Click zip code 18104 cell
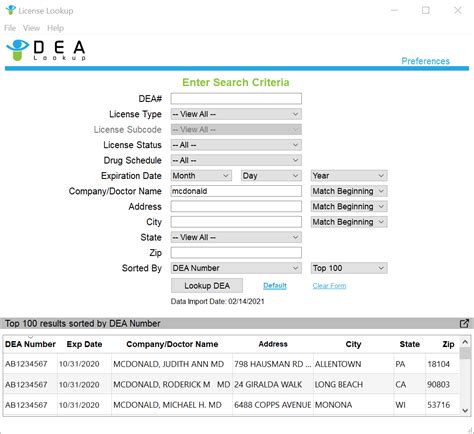 pyautogui.click(x=442, y=364)
